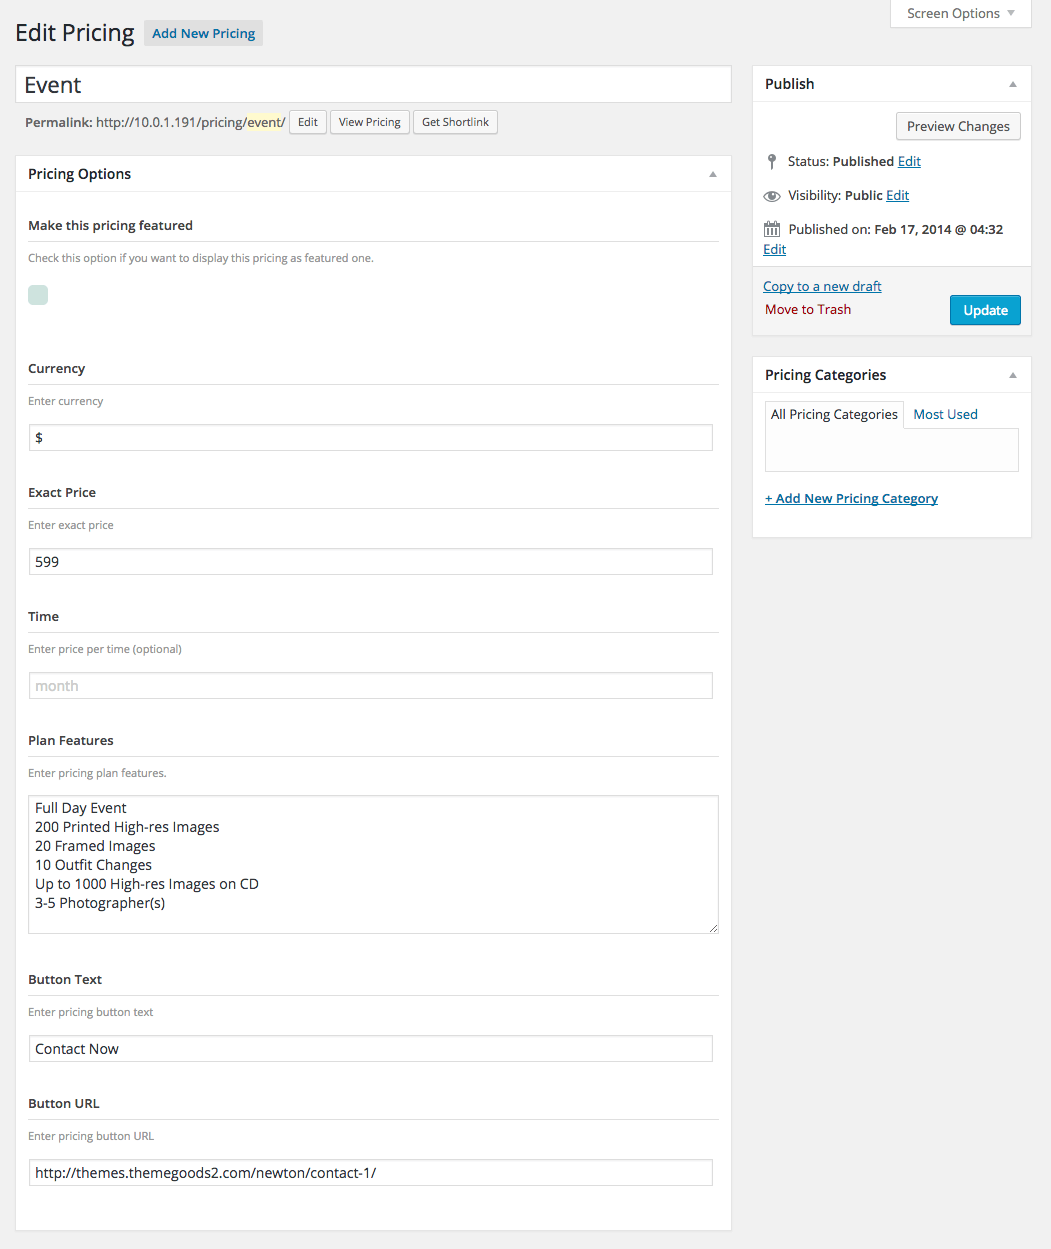Click into the Exact Price field
This screenshot has height=1249, width=1051.
[370, 562]
